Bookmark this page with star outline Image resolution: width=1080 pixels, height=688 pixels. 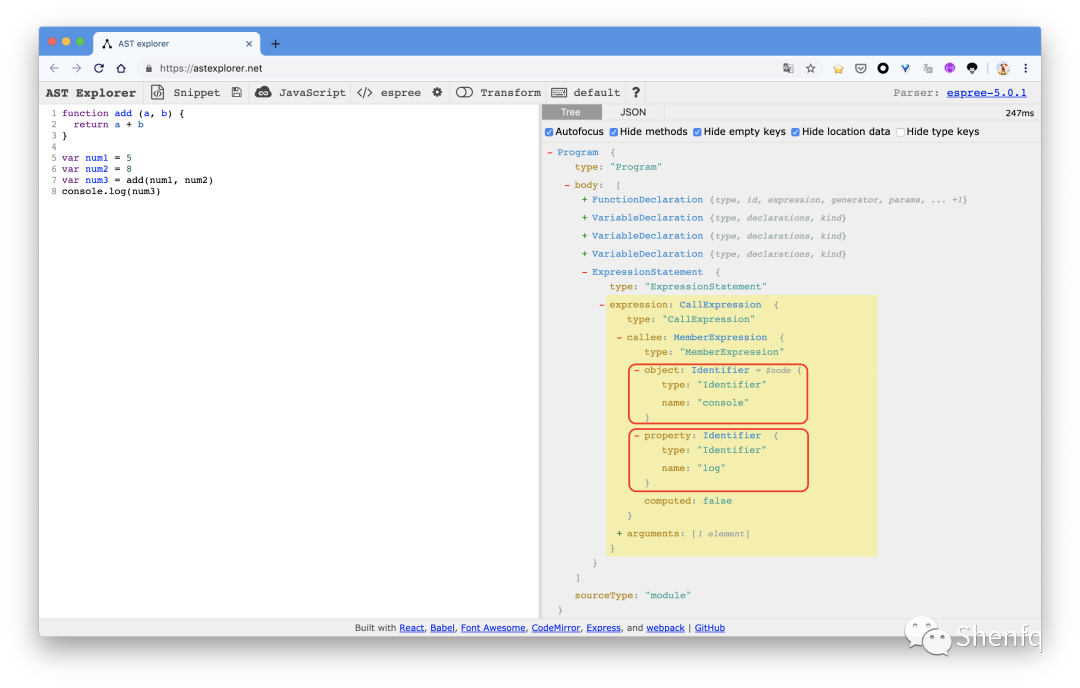pyautogui.click(x=811, y=68)
